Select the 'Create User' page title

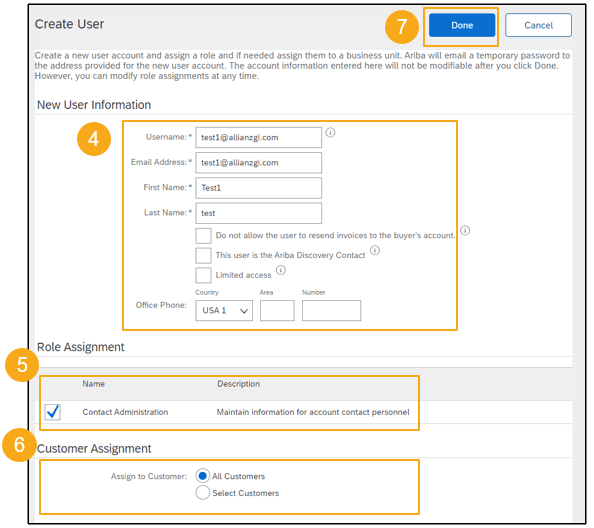[x=69, y=24]
